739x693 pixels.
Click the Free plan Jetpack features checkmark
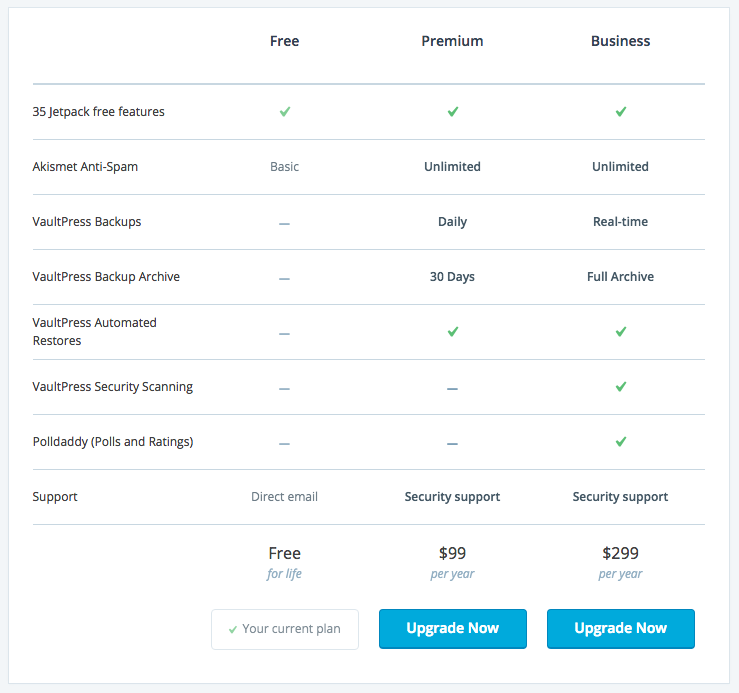[x=285, y=112]
